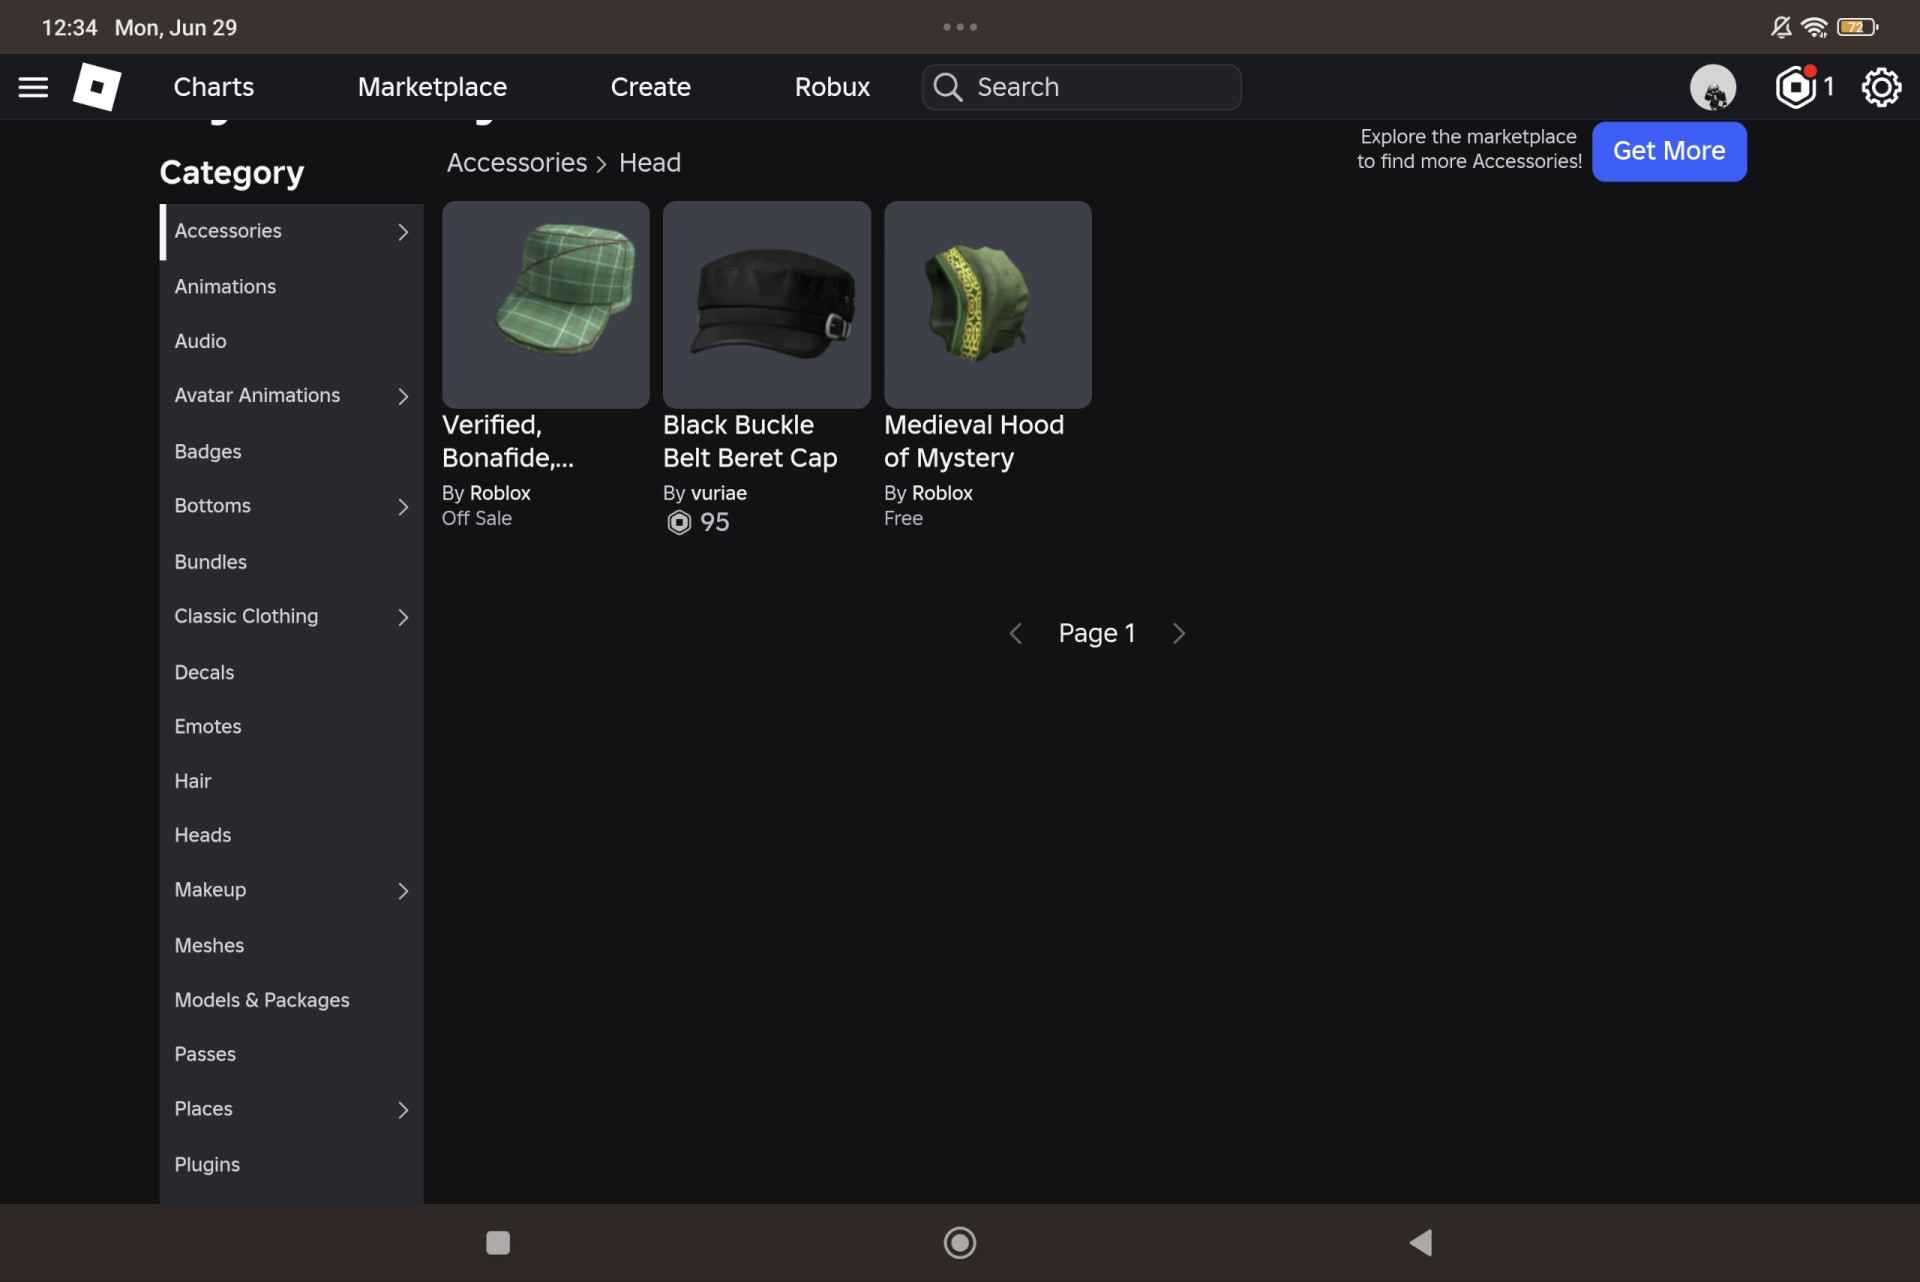Open the Robux tab
1920x1282 pixels.
tap(832, 87)
